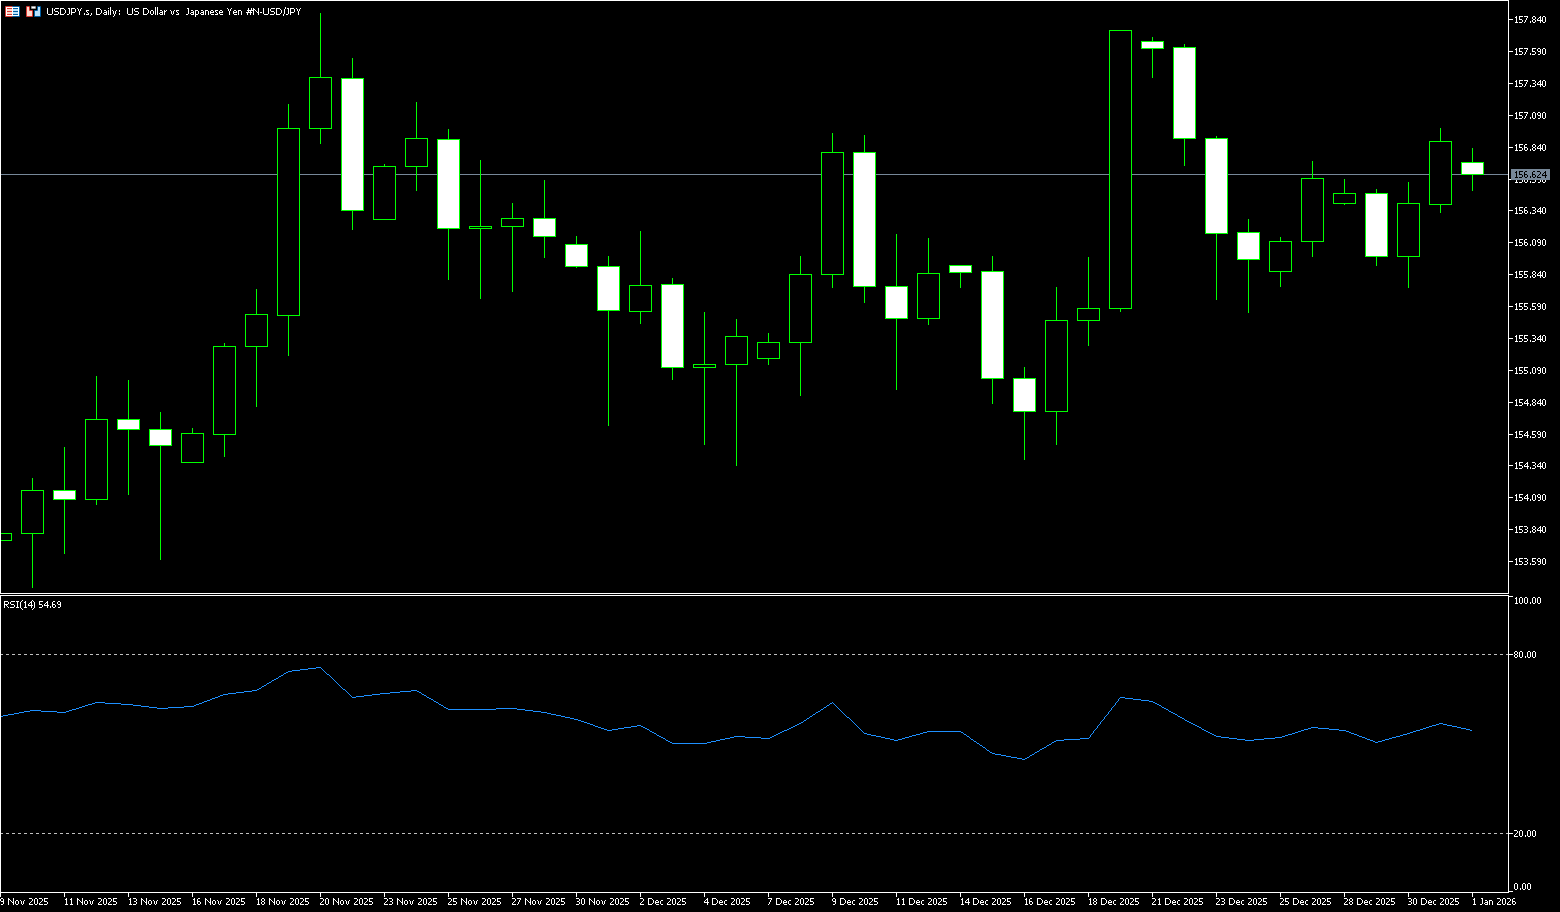This screenshot has height=912, width=1560.
Task: Click the 4 Dec 2025 date label
Action: coord(727,902)
